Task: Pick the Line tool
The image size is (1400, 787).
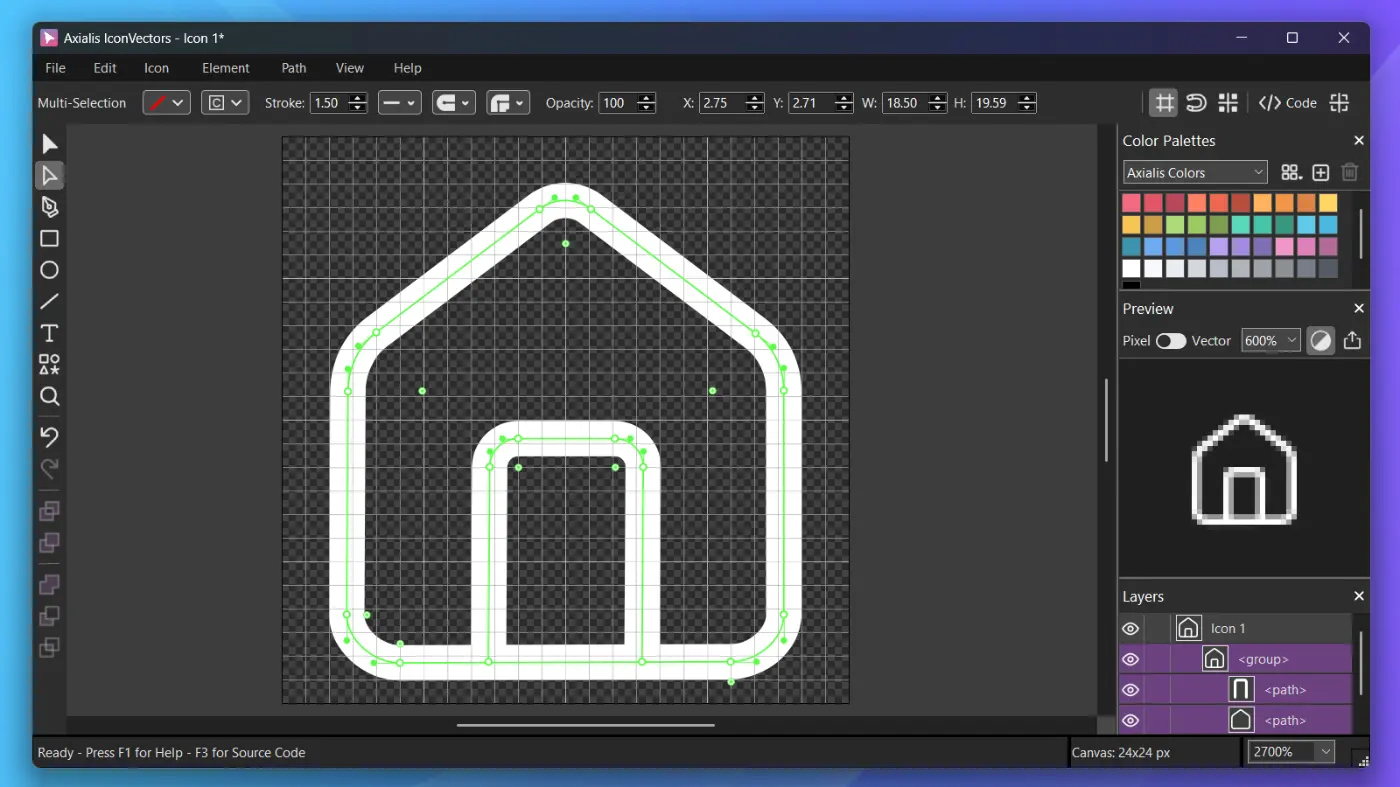Action: tap(49, 302)
